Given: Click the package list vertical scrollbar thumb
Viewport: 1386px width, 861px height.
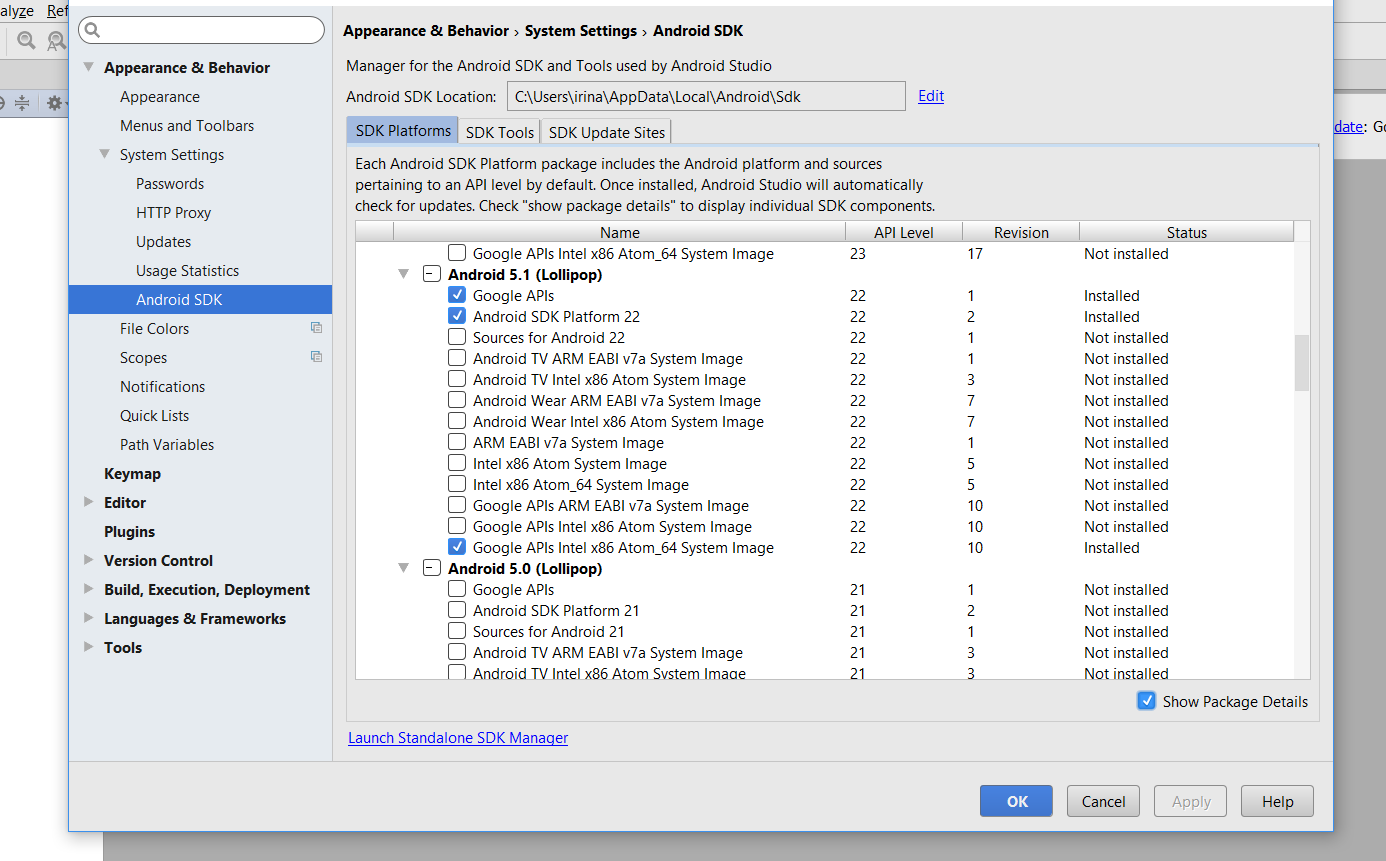Looking at the screenshot, I should coord(1302,362).
